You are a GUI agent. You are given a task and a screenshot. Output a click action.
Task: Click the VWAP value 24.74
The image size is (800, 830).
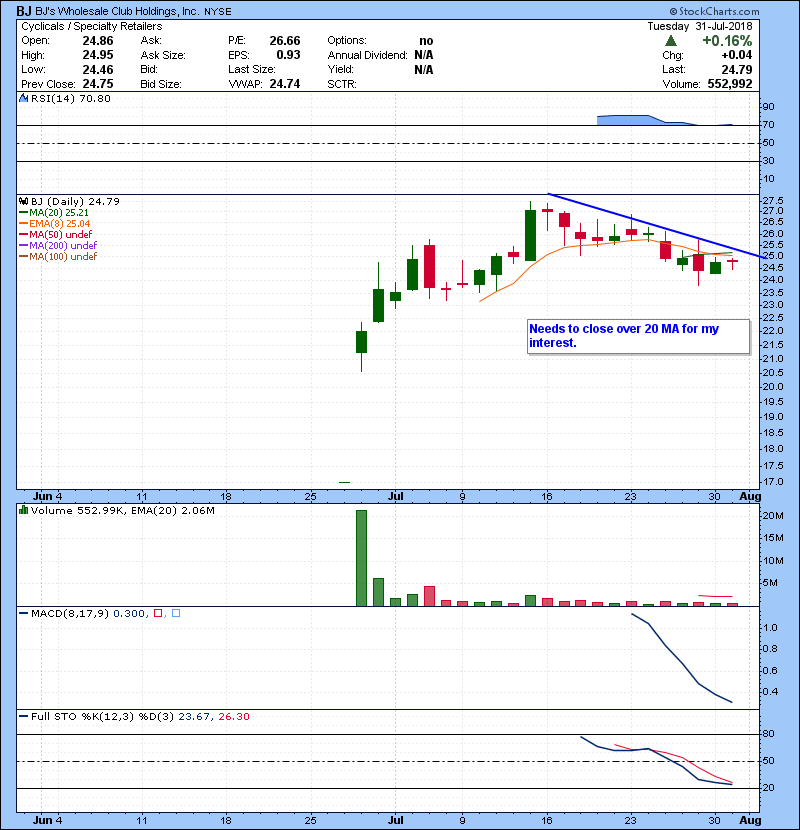[285, 84]
